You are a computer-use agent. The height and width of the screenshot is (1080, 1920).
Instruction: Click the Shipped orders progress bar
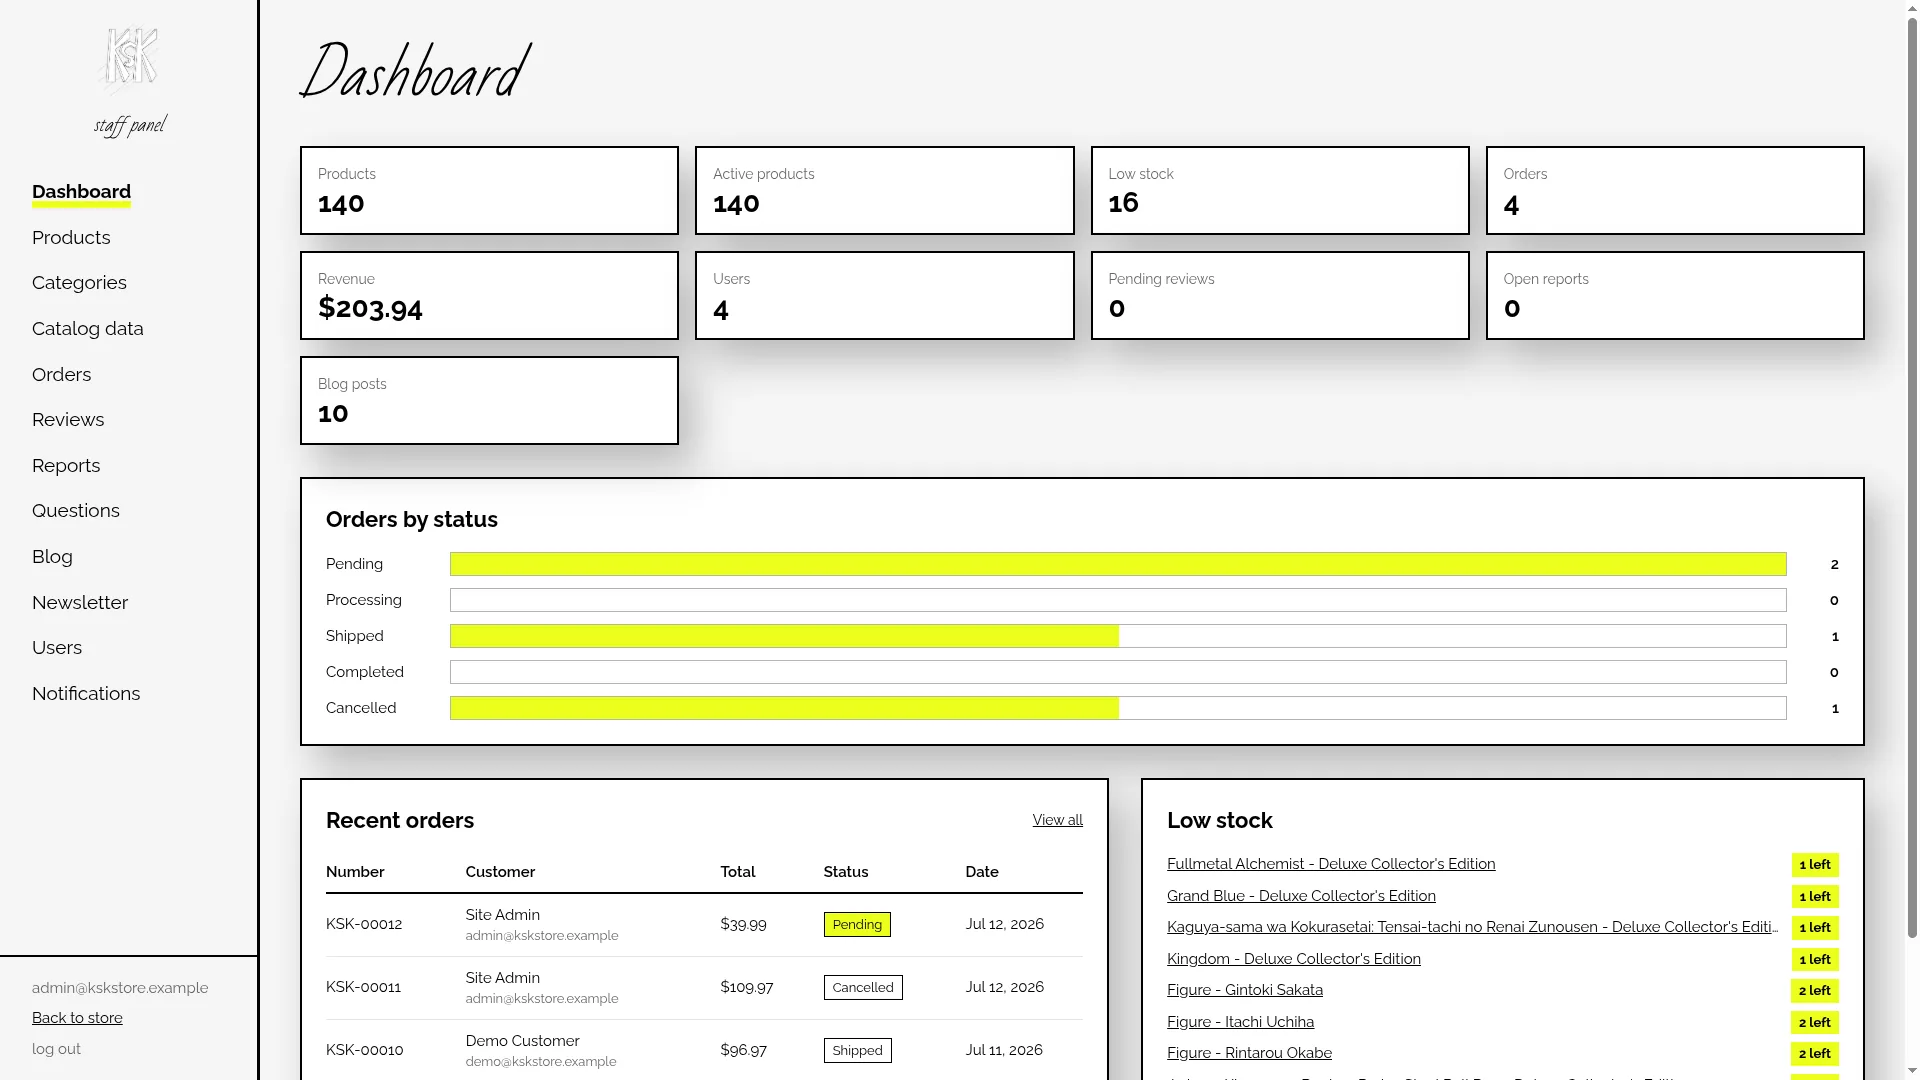[1118, 636]
